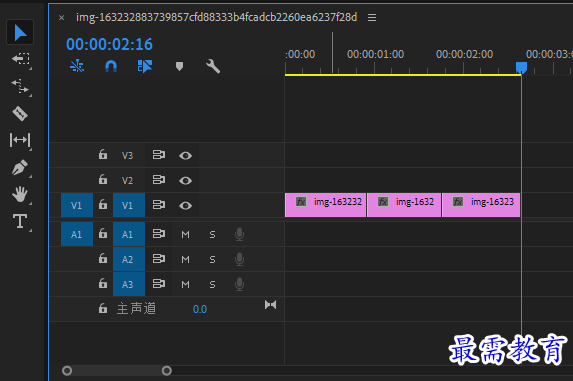This screenshot has height=381, width=573.
Task: Enable voice-over record on A3
Action: [239, 285]
